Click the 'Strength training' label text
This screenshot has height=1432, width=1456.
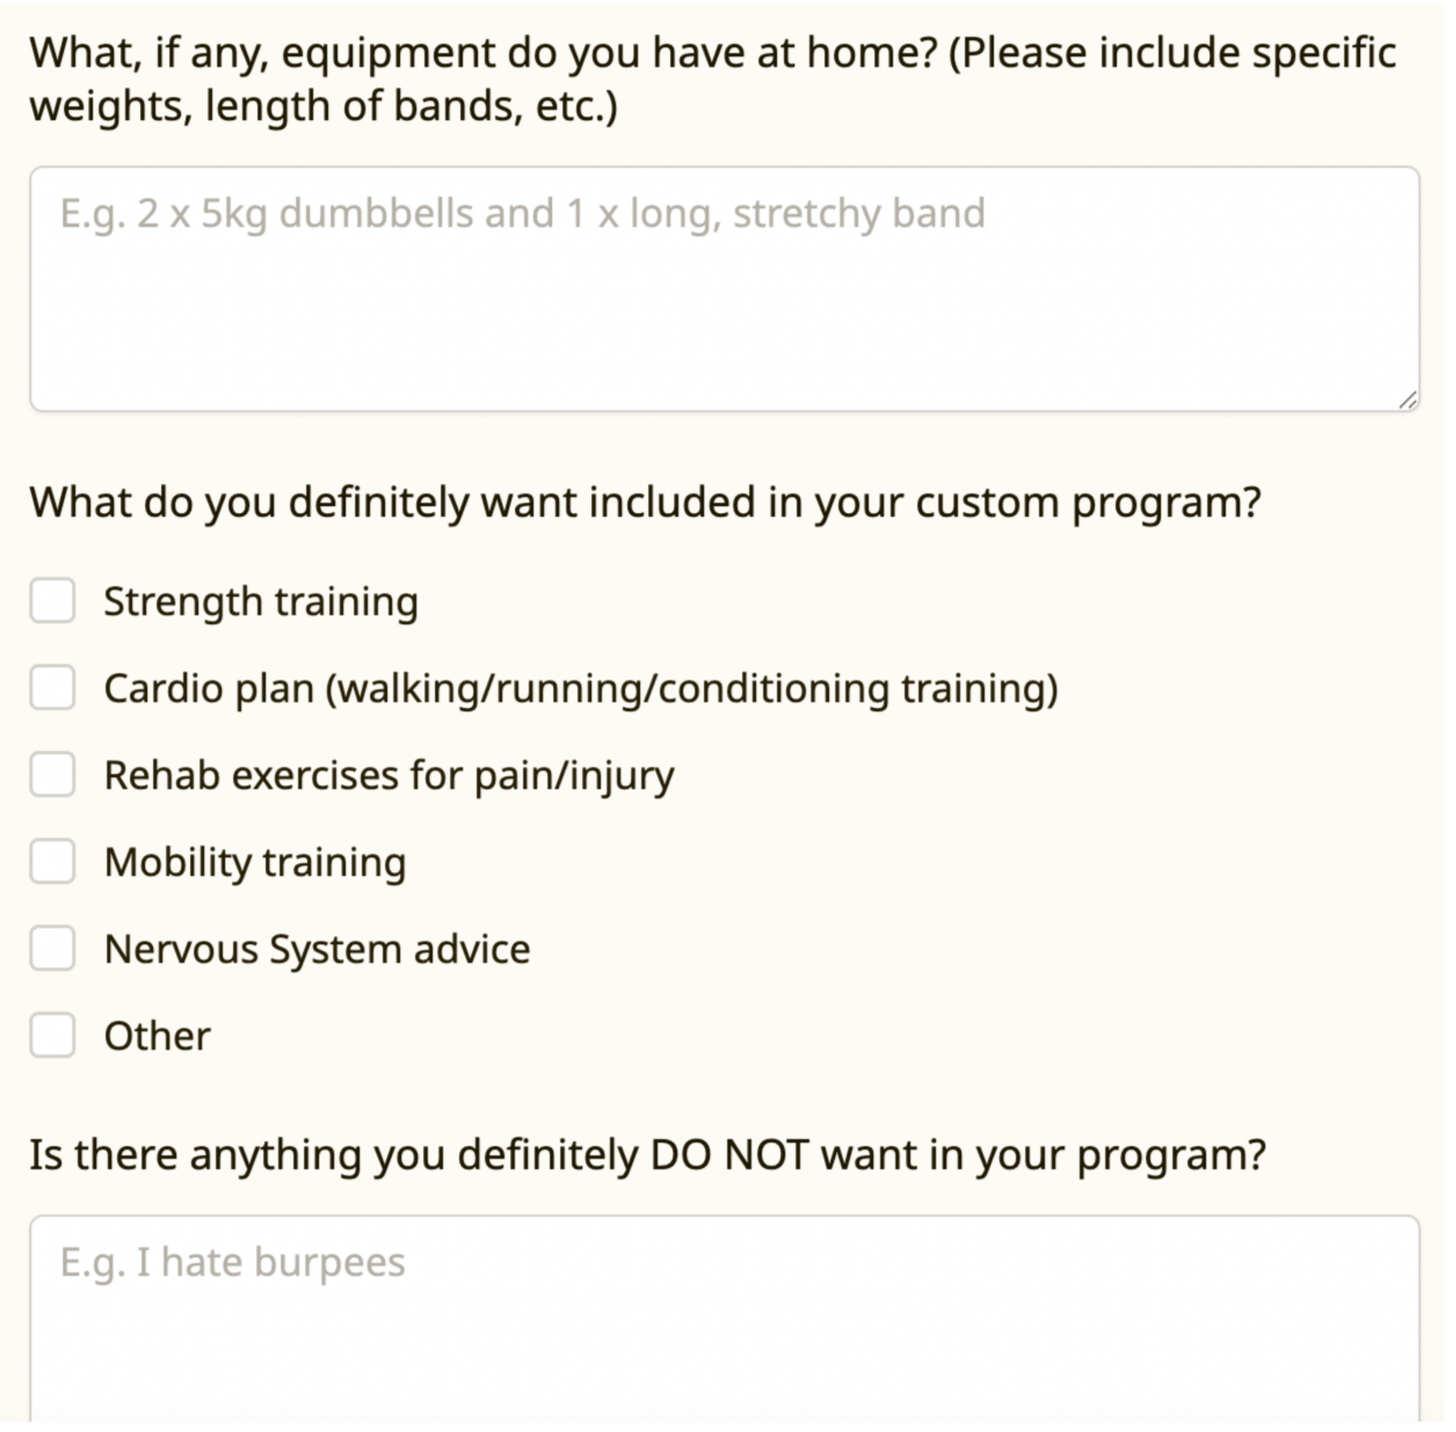click(261, 602)
